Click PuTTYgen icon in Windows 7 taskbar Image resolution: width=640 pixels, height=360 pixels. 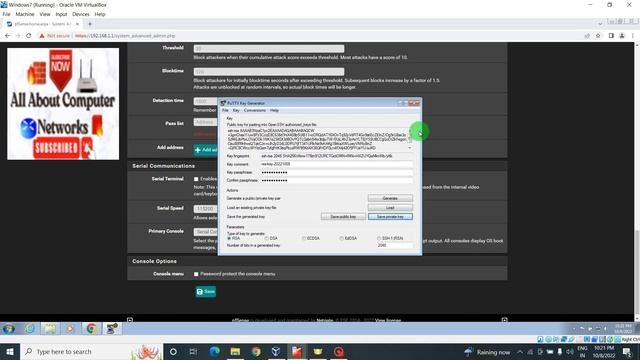[x=112, y=329]
